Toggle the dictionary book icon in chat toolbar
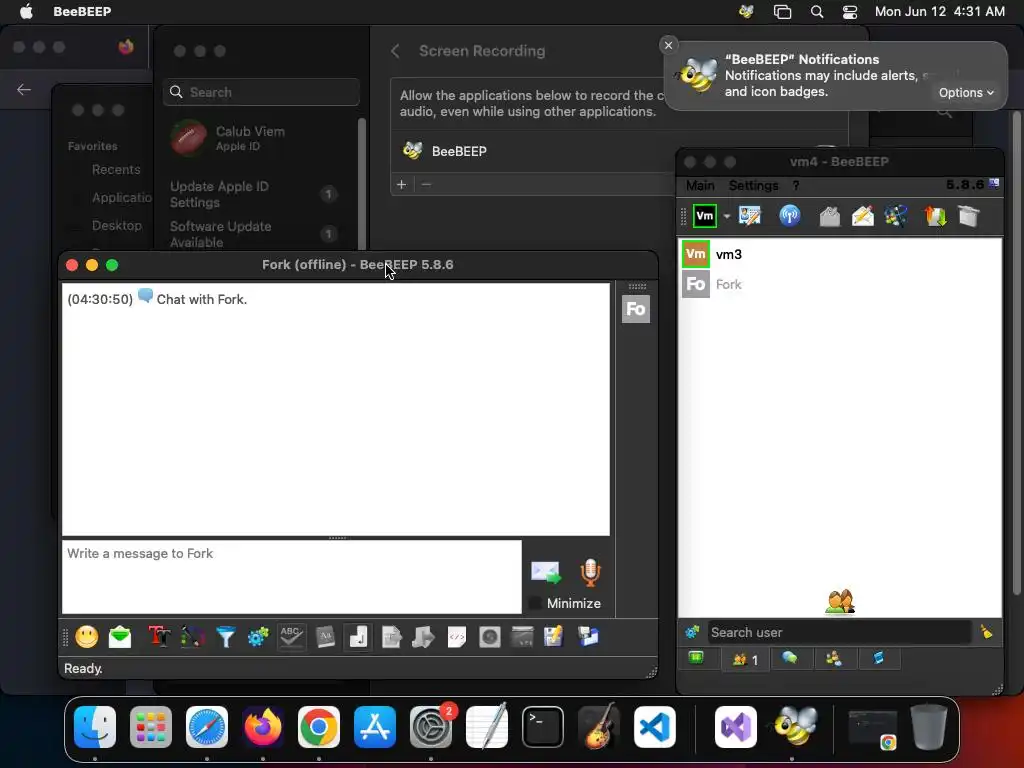1024x768 pixels. tap(325, 636)
